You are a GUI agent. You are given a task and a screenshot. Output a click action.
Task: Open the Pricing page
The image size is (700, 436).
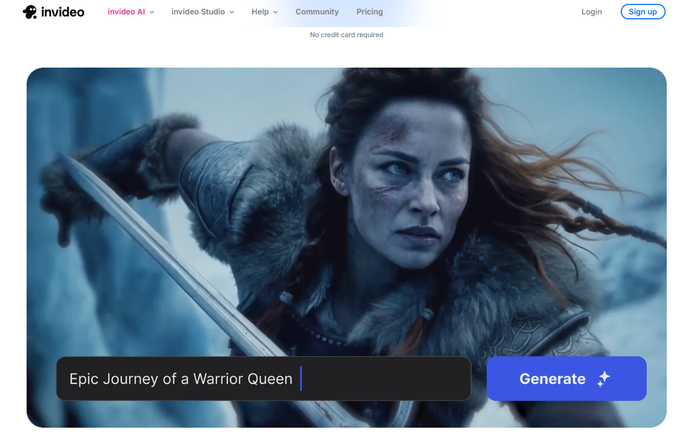click(x=369, y=12)
